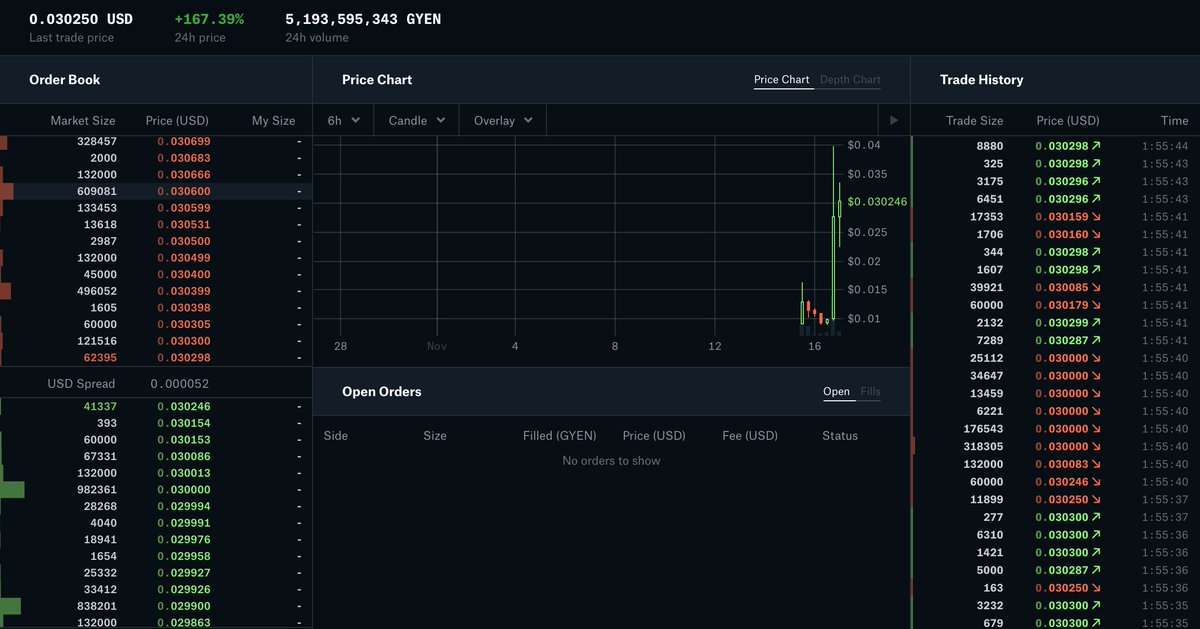Select ask order at price 0.030305
Screen dimensions: 1200x629
coord(156,324)
